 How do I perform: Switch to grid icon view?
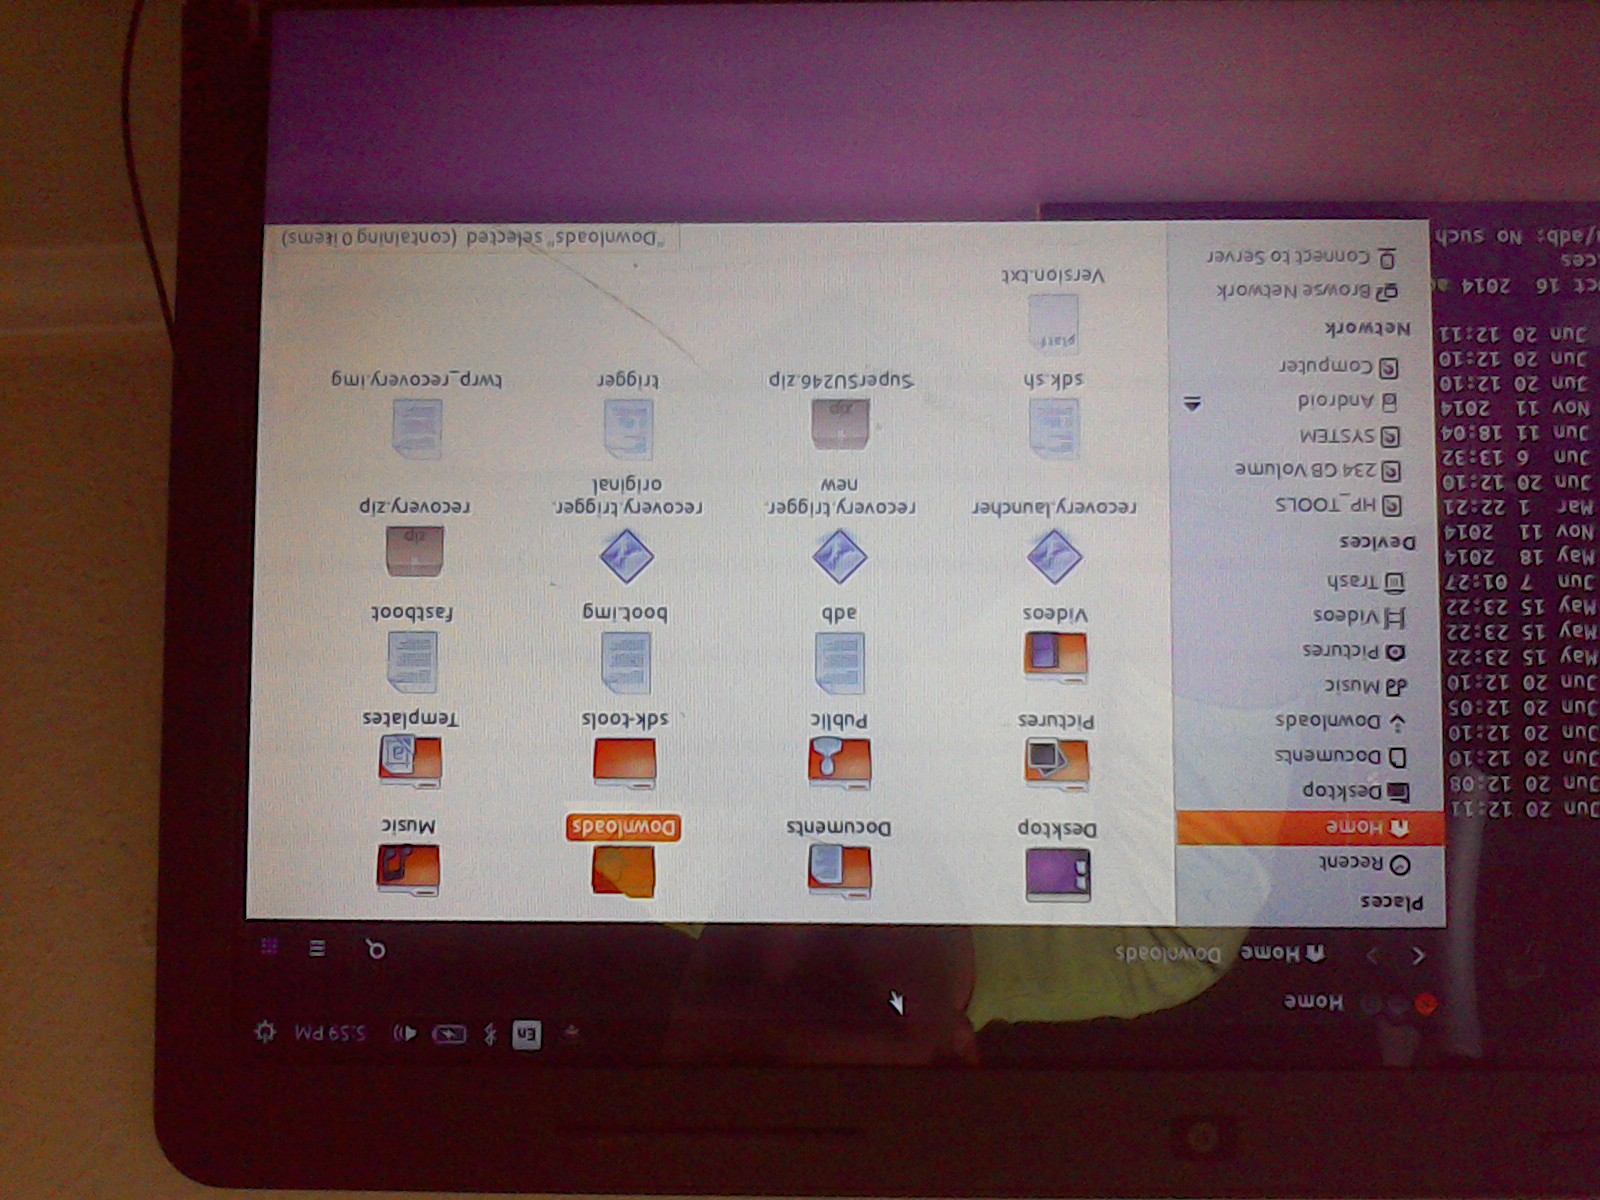pyautogui.click(x=269, y=946)
